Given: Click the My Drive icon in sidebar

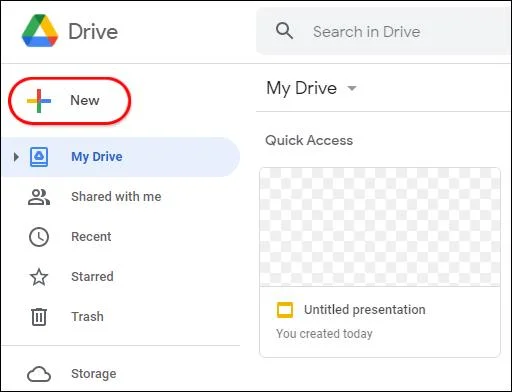Looking at the screenshot, I should coord(39,157).
